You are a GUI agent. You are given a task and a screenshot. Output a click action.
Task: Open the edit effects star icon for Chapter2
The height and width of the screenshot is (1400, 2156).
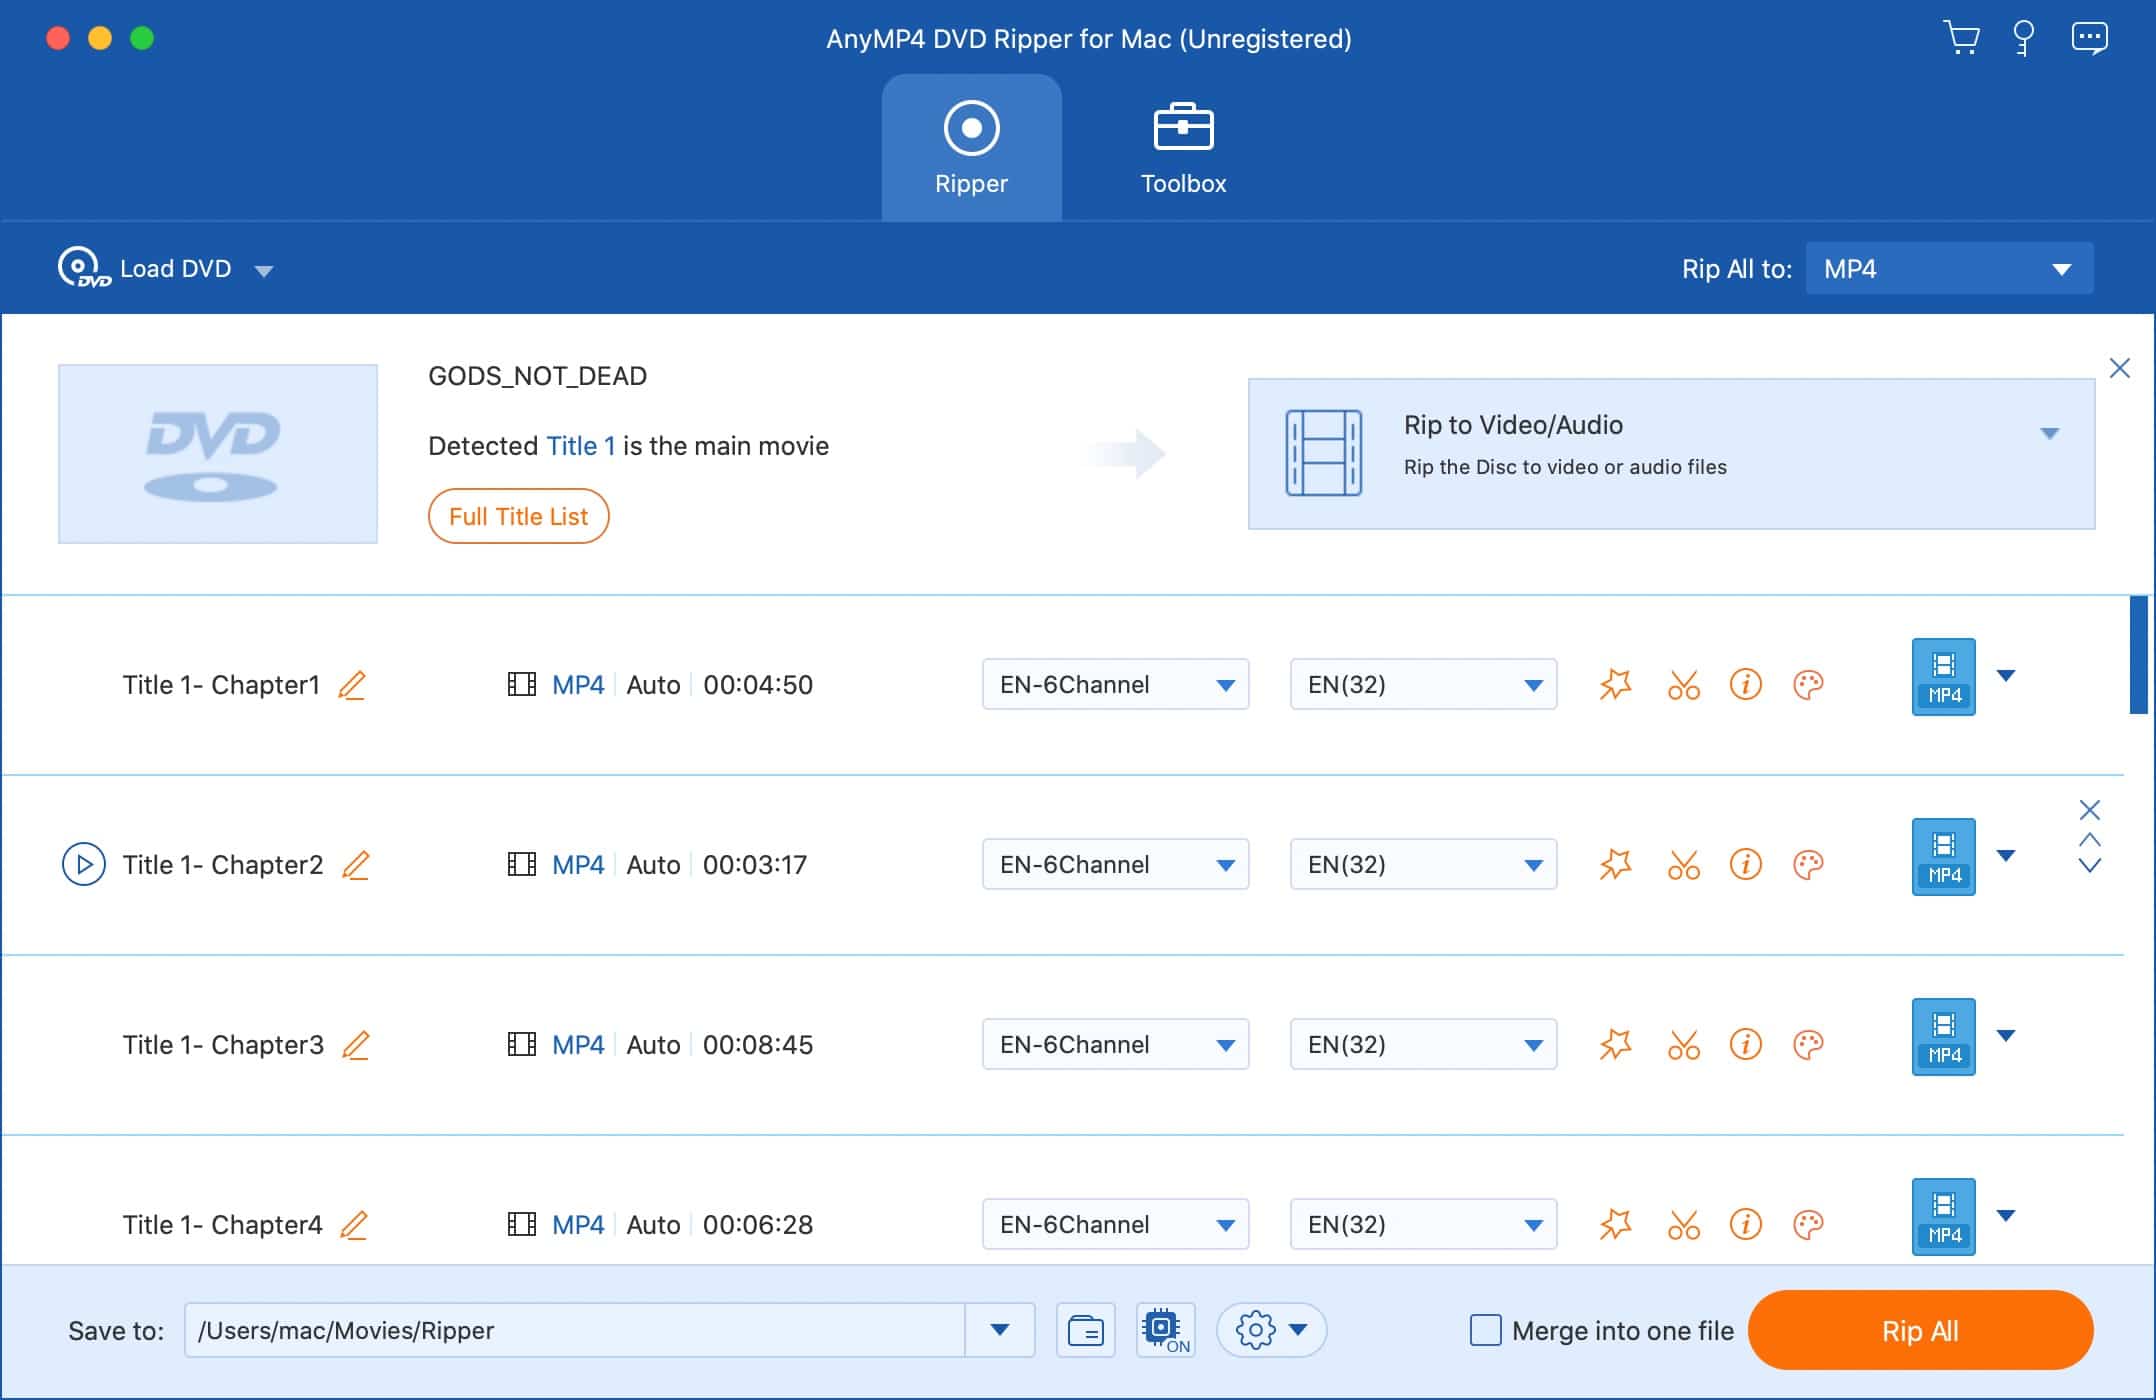pyautogui.click(x=1615, y=865)
